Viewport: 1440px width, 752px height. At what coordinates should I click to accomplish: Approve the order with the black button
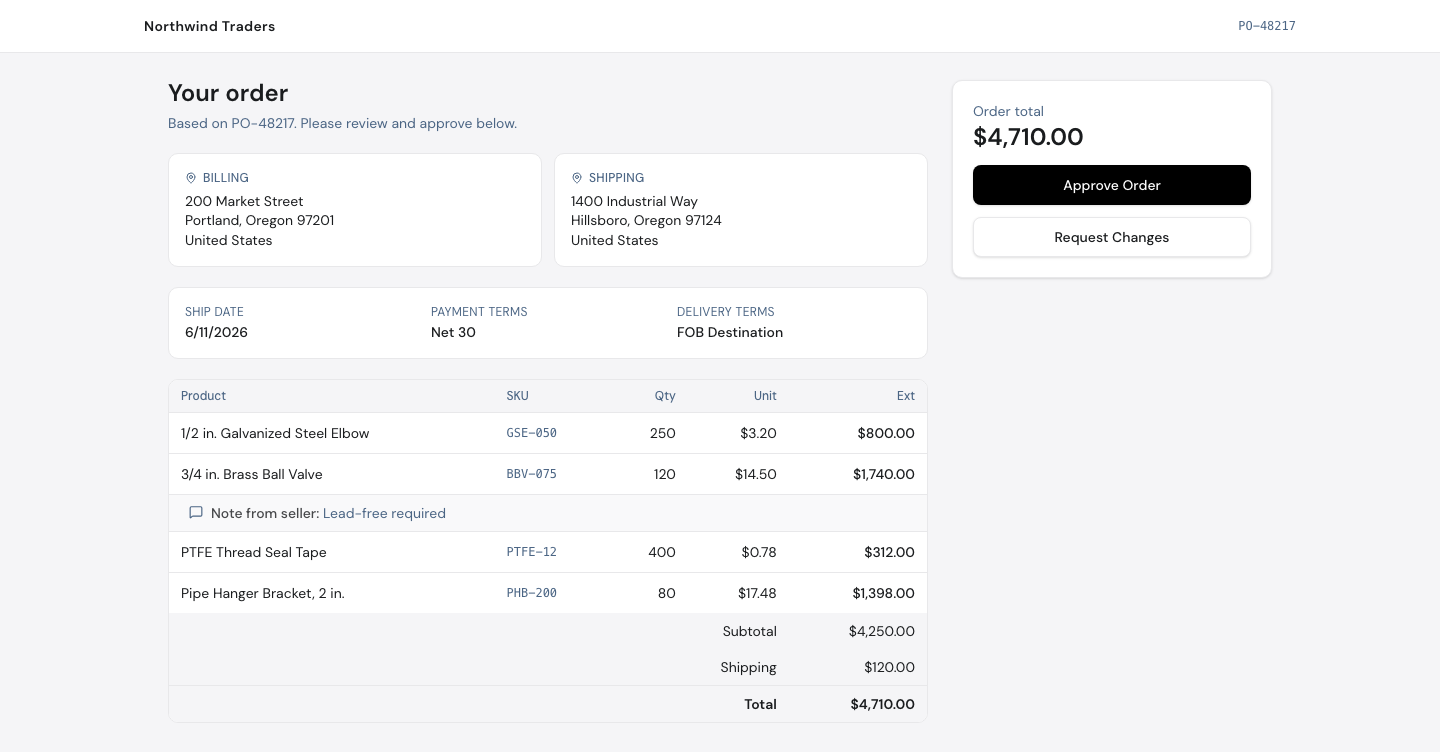point(1112,185)
